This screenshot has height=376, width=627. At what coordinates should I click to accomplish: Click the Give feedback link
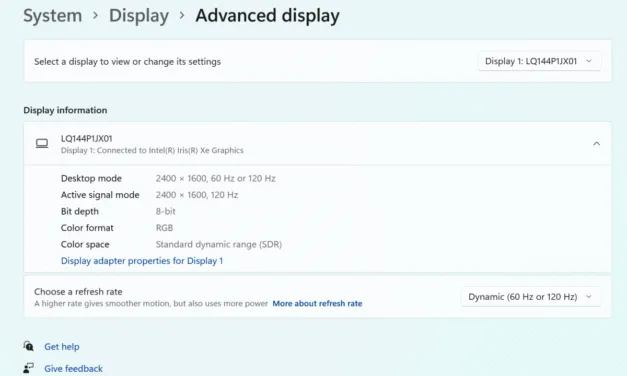(x=73, y=368)
